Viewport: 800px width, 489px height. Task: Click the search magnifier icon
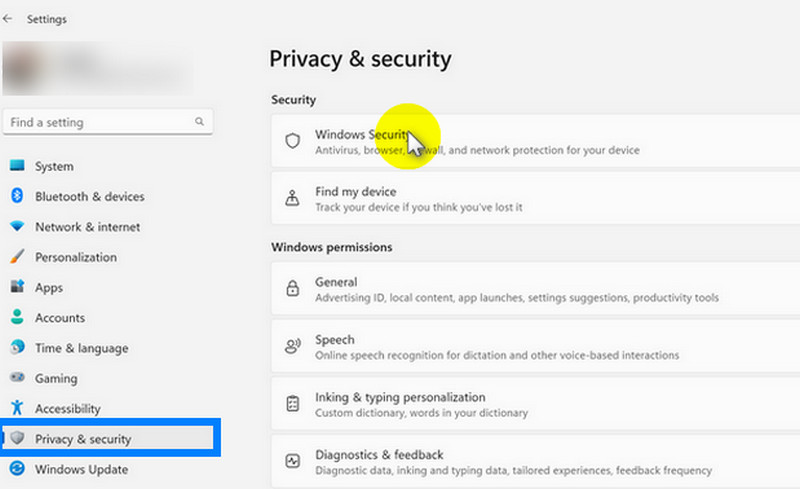199,122
